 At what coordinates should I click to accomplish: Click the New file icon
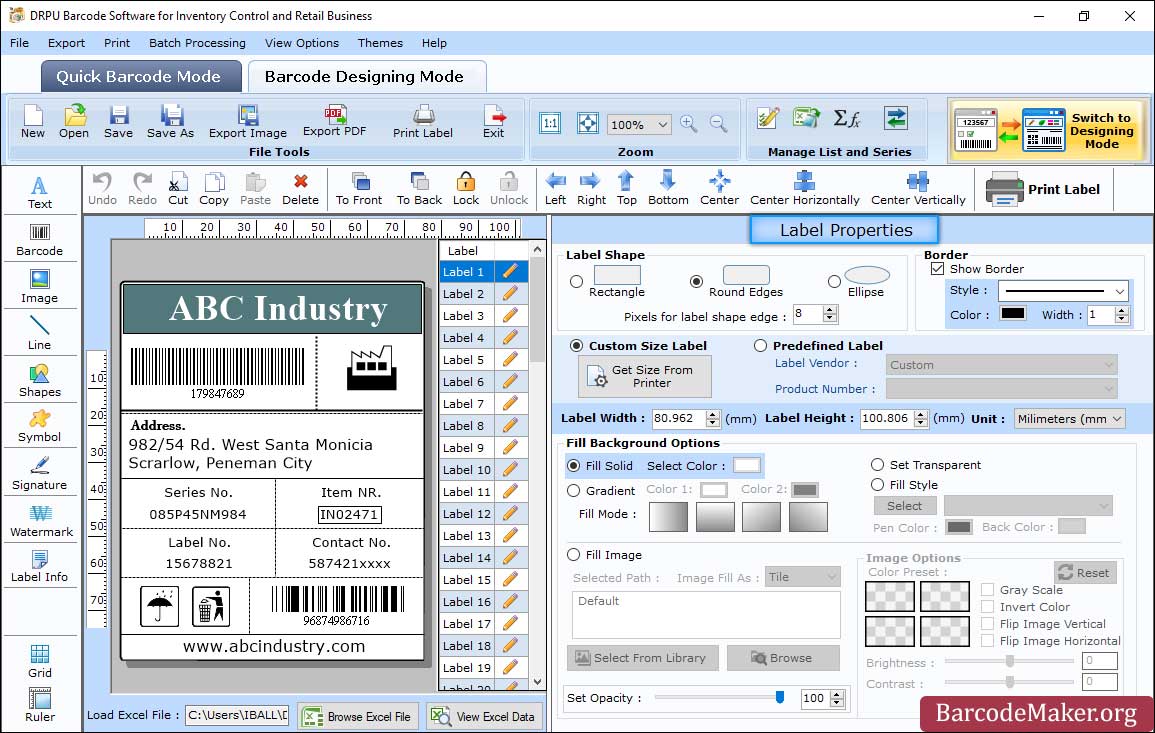(x=33, y=122)
